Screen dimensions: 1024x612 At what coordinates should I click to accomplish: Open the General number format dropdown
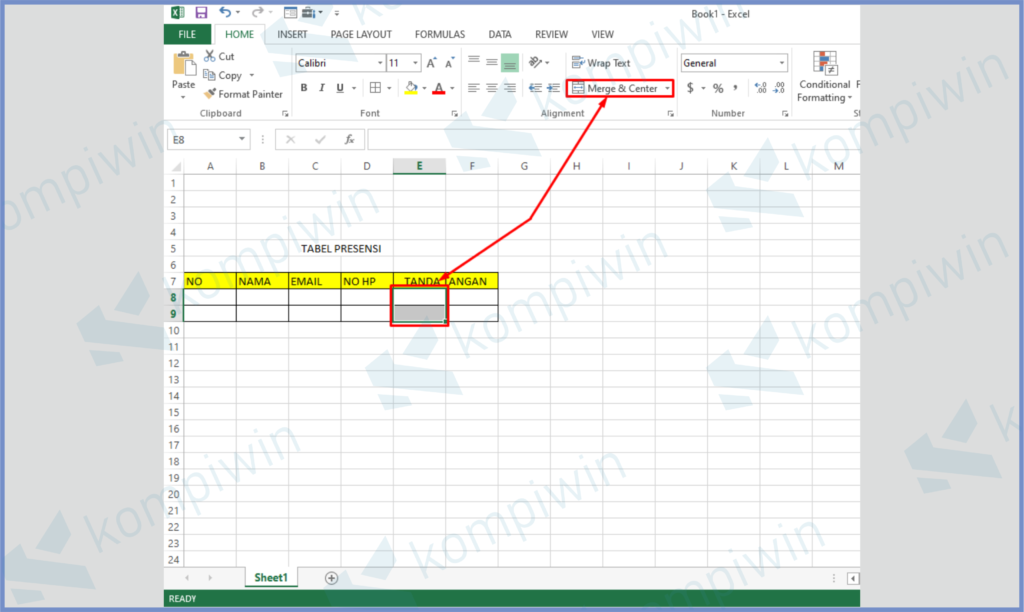[x=780, y=63]
